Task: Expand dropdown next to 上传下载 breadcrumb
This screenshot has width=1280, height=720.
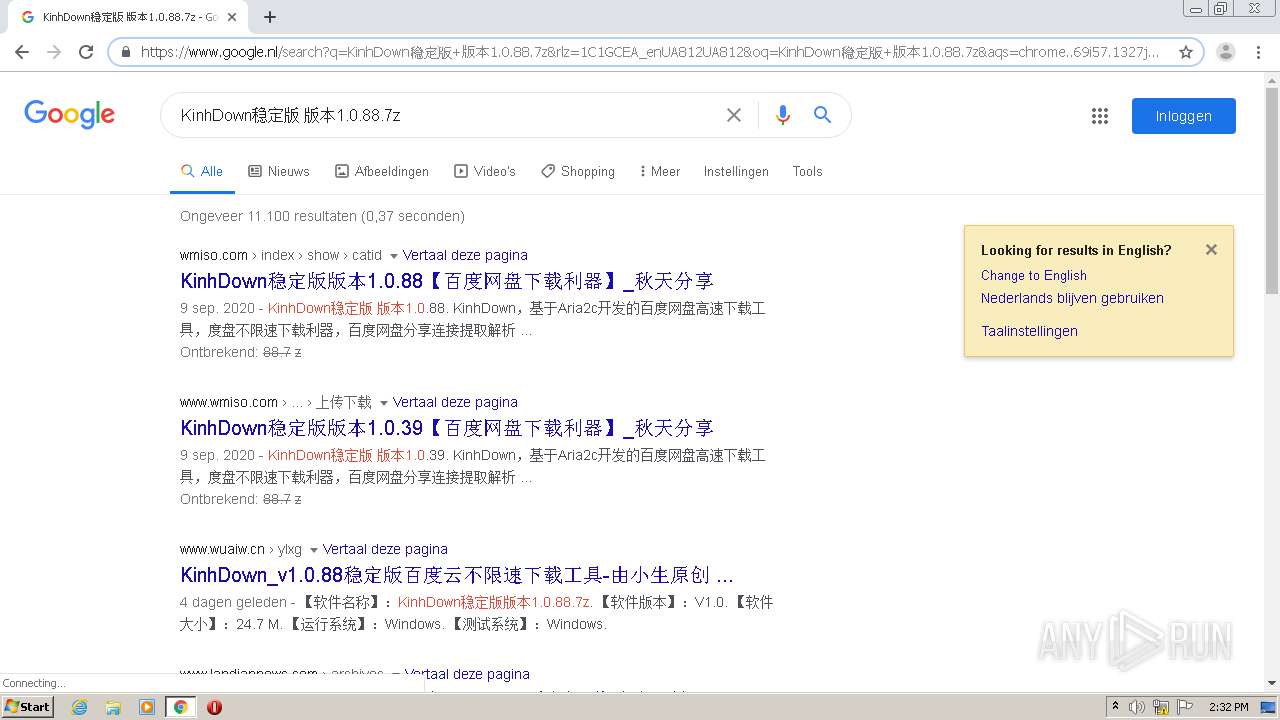Action: pyautogui.click(x=383, y=403)
